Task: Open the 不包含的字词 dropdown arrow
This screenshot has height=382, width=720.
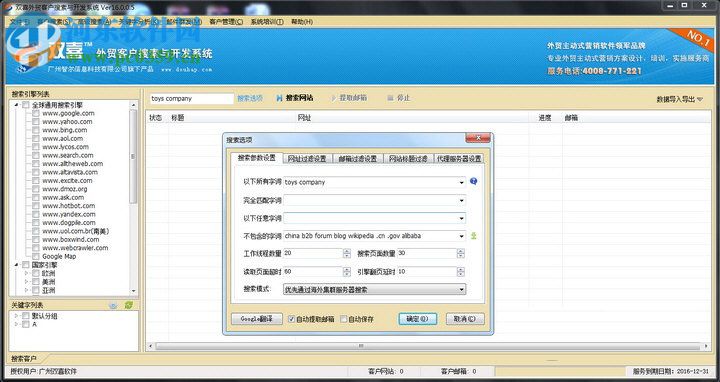Action: pos(461,236)
